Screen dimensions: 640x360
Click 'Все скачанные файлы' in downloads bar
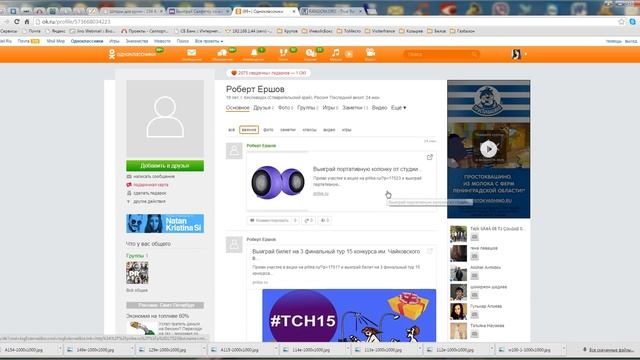coord(608,350)
